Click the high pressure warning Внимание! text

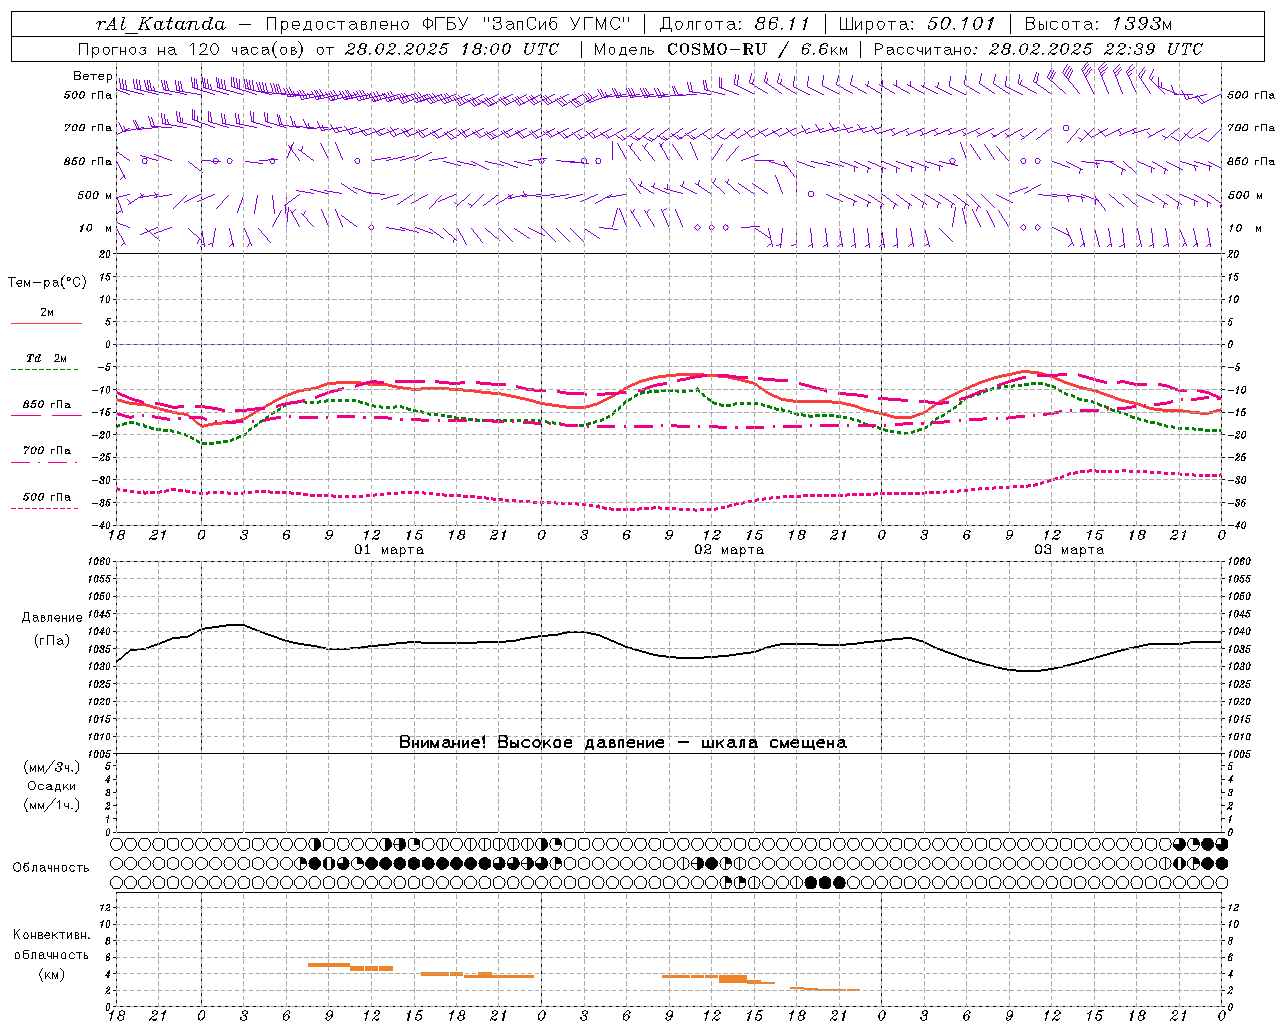(622, 742)
